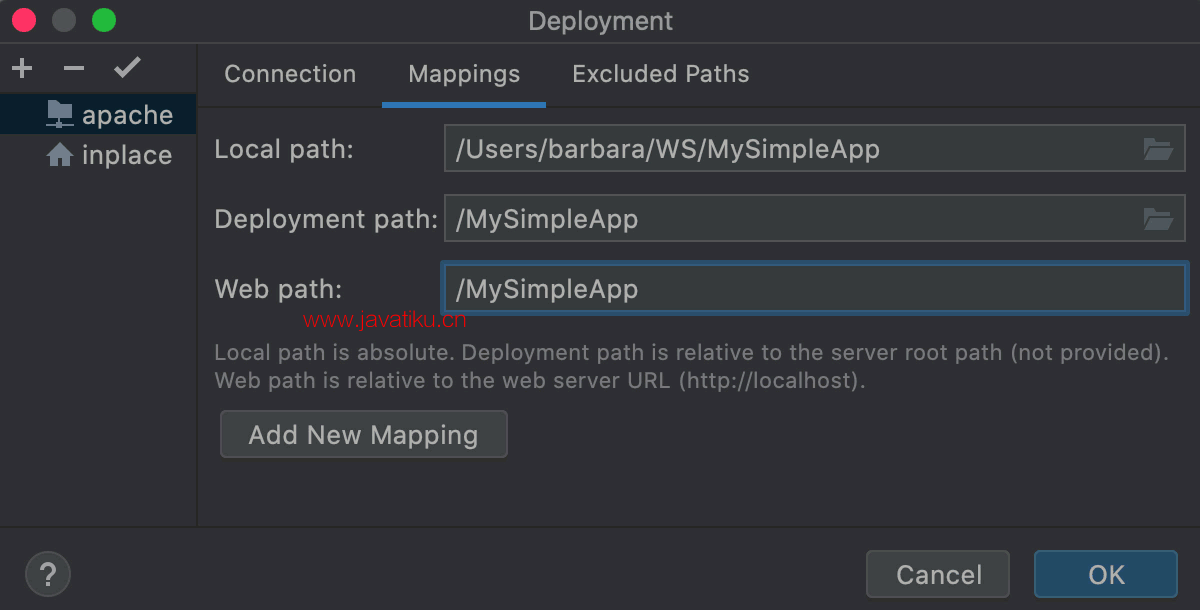Browse folder for Local path
Viewport: 1200px width, 610px height.
pyautogui.click(x=1158, y=150)
